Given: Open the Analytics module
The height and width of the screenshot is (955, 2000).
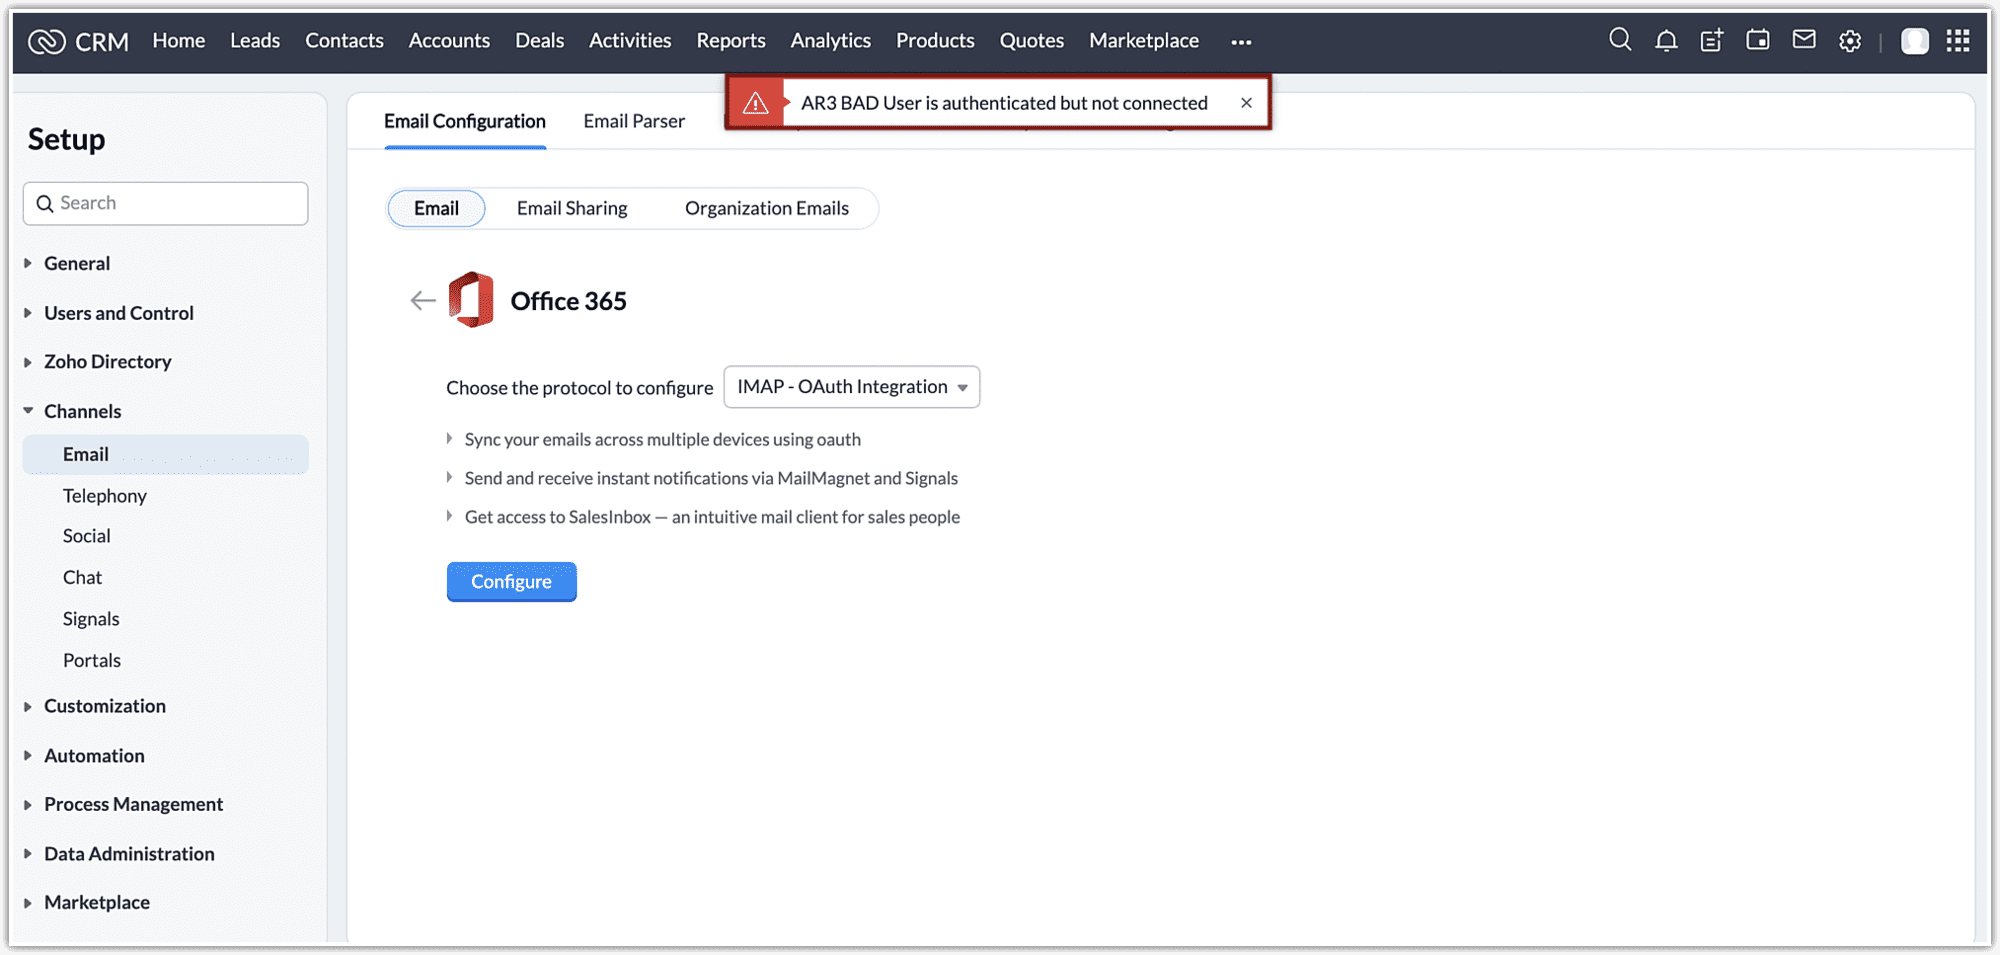Looking at the screenshot, I should point(831,41).
